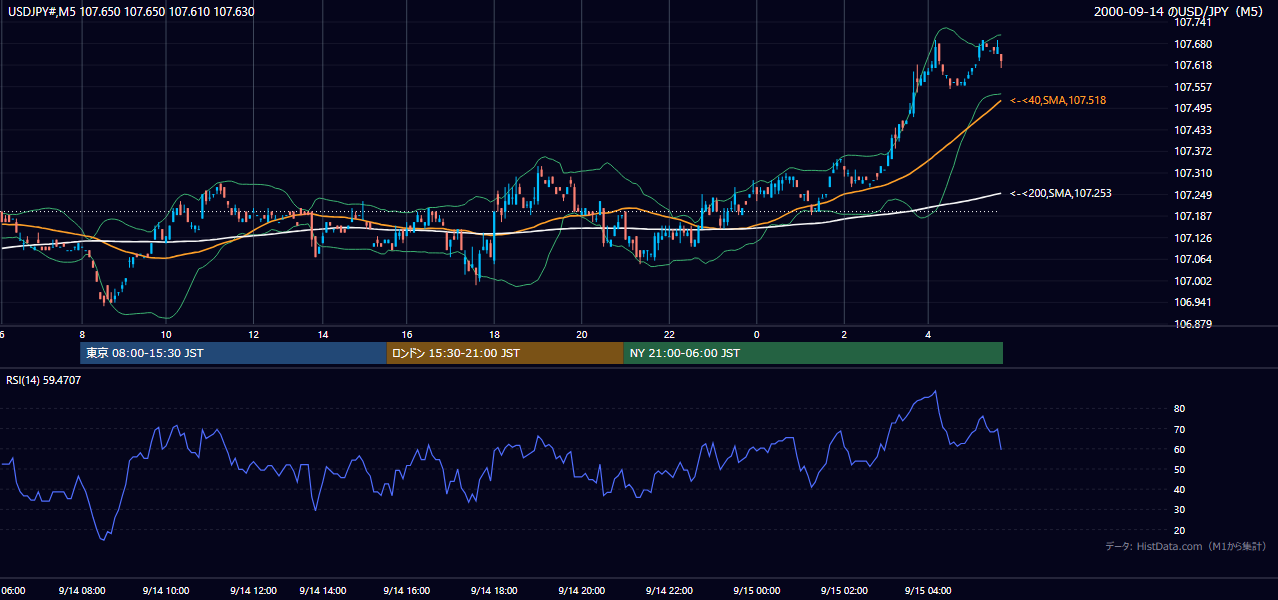Click price scale value 107.372
The image size is (1278, 600).
click(x=1193, y=151)
